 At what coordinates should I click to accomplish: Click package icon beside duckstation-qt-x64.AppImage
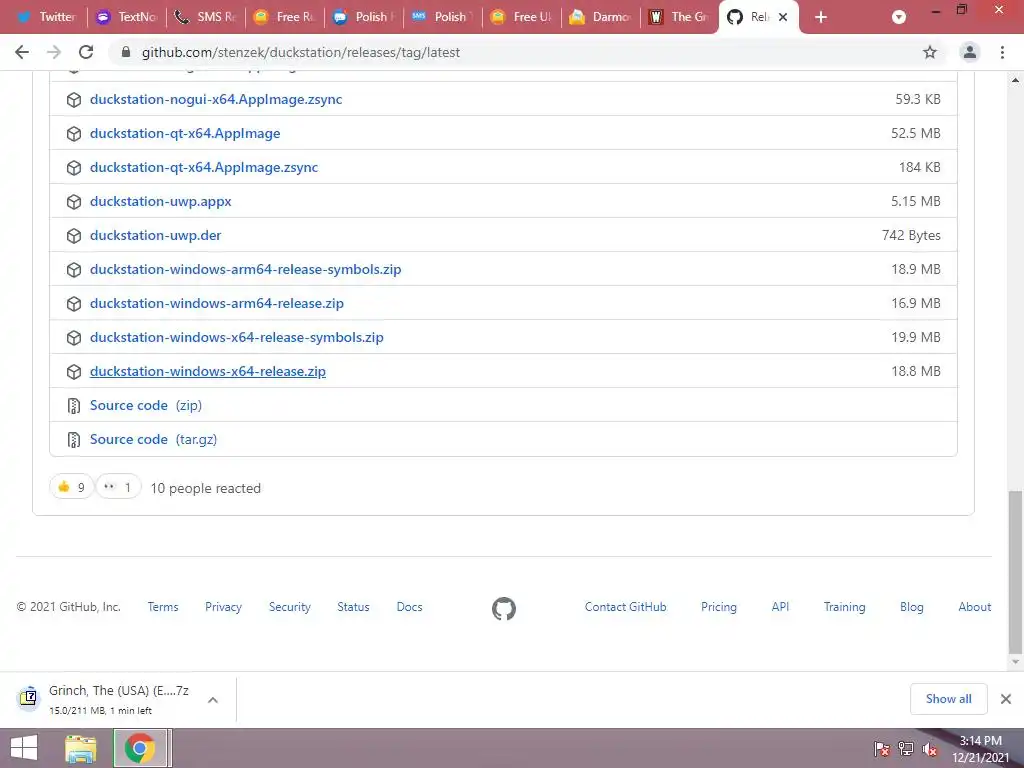click(x=74, y=134)
